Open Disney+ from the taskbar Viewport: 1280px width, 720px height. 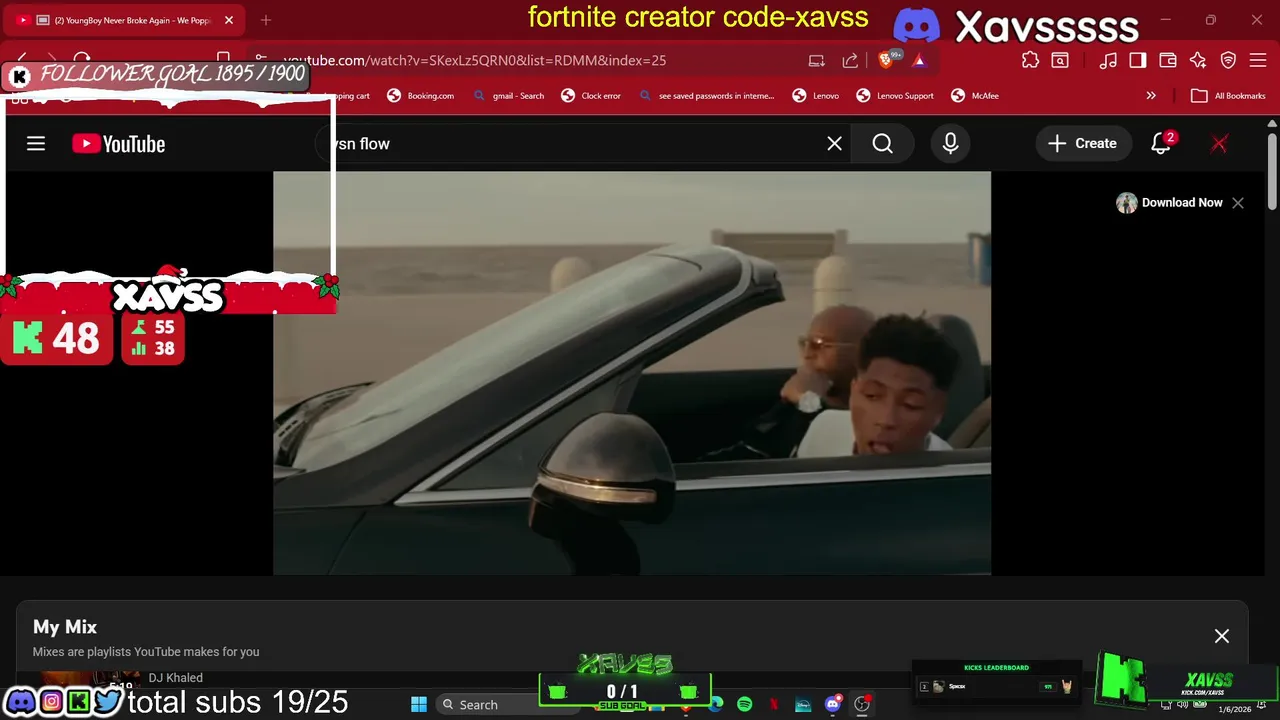tap(803, 705)
